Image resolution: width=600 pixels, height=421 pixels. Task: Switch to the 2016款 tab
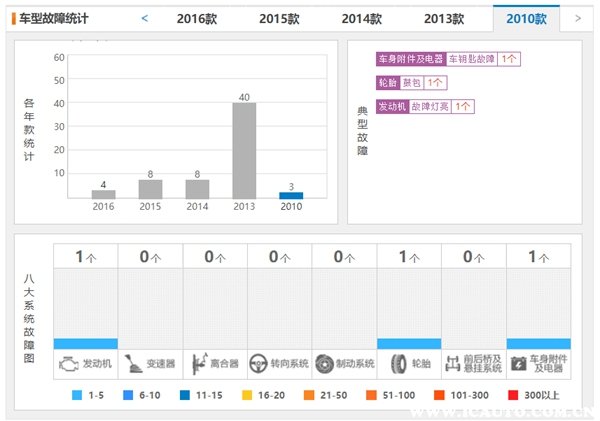pyautogui.click(x=197, y=18)
